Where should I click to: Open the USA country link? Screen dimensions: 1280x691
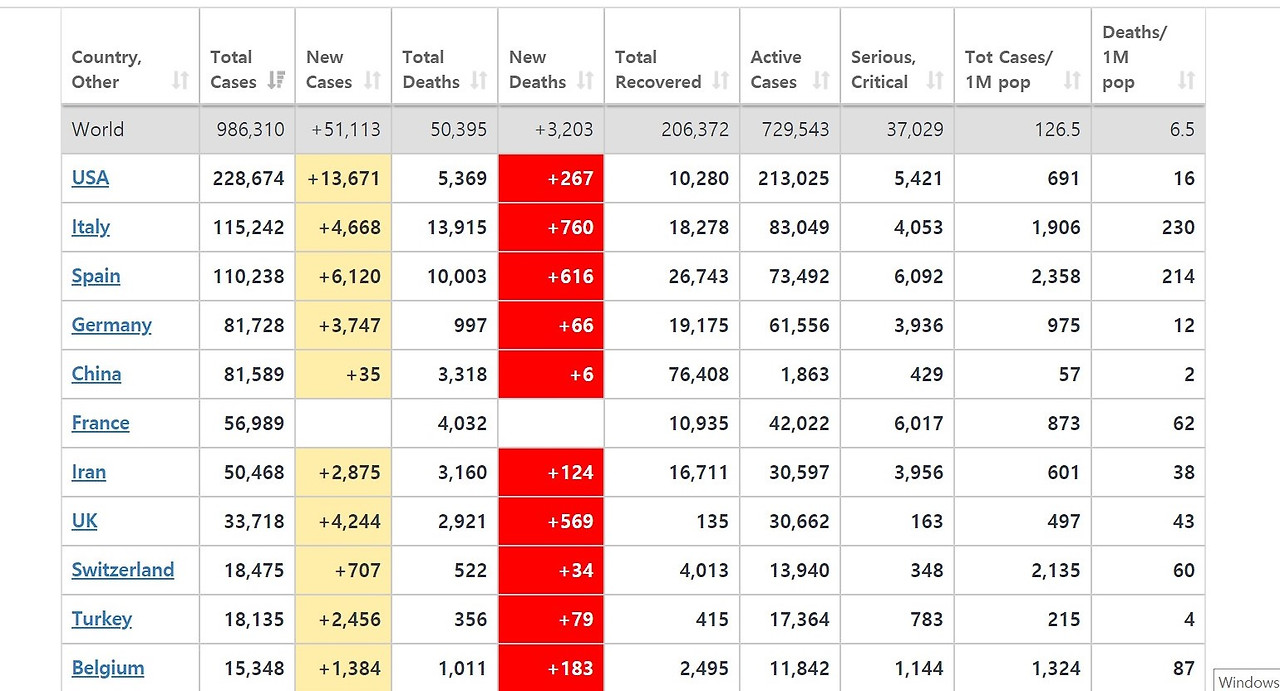pos(90,178)
